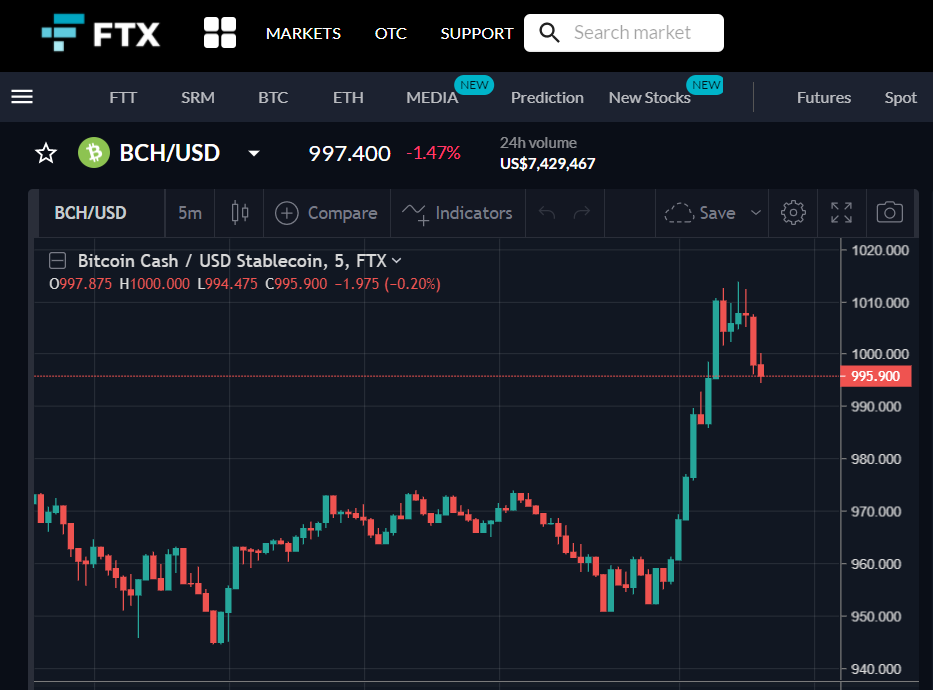This screenshot has height=690, width=933.
Task: Favorite BCH/USD with the star icon
Action: pos(46,153)
